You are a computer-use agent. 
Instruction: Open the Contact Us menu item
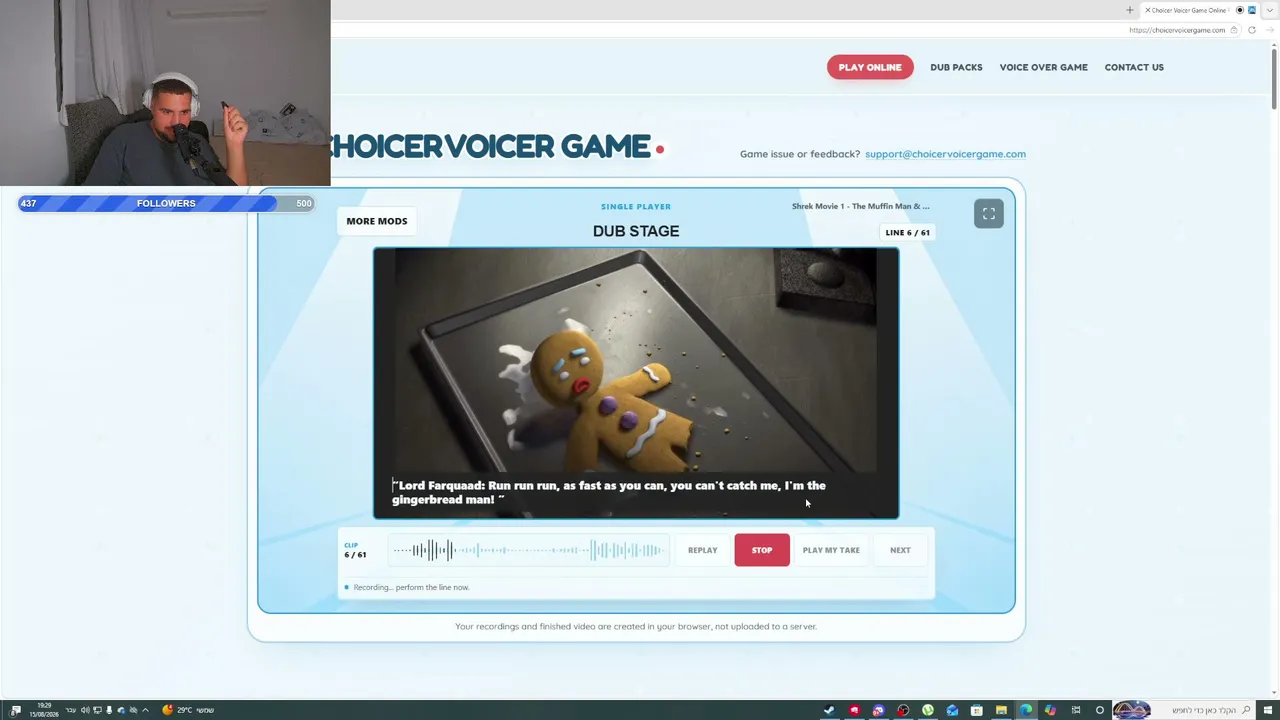coord(1134,67)
